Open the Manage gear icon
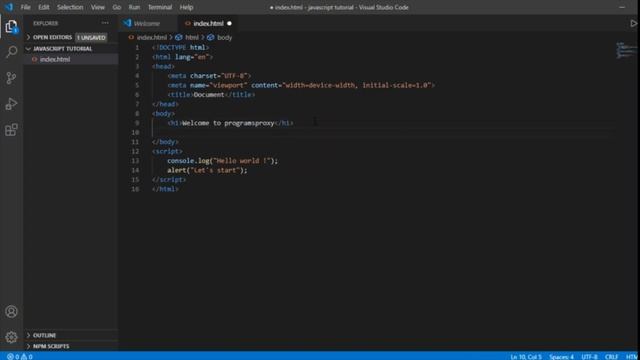Viewport: 640px width, 360px height. tap(11, 337)
